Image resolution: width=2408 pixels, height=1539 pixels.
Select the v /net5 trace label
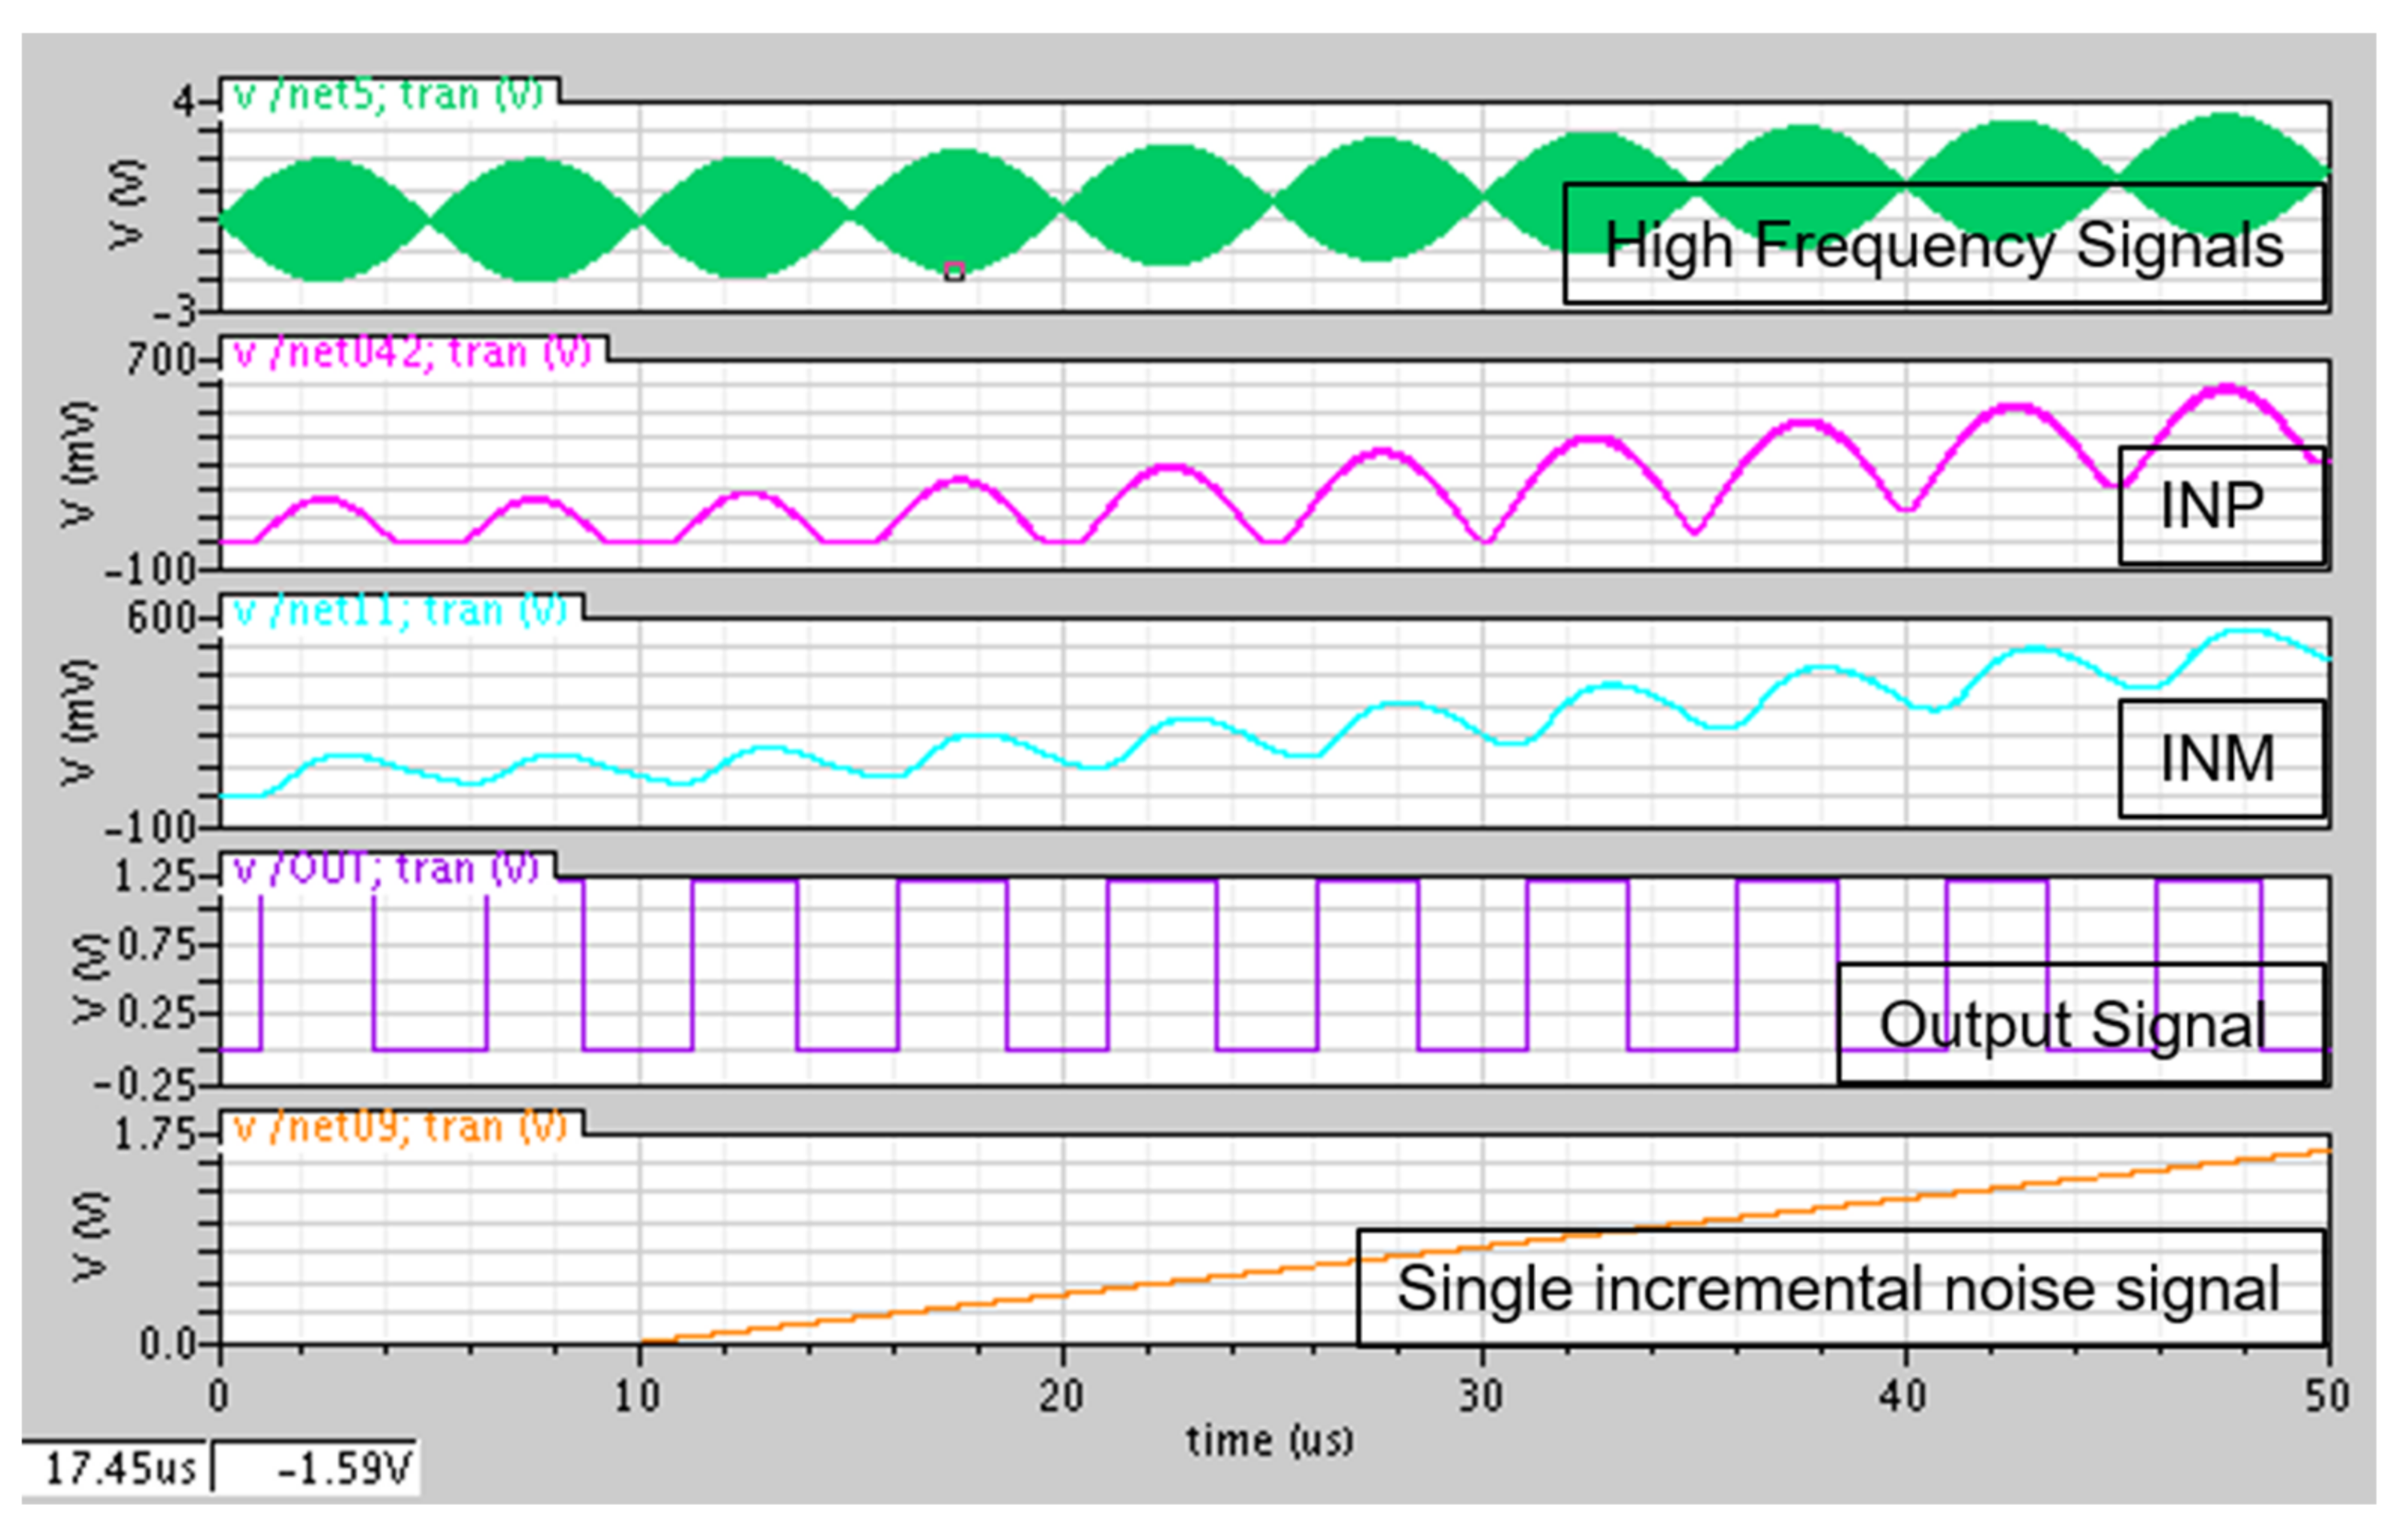click(388, 95)
